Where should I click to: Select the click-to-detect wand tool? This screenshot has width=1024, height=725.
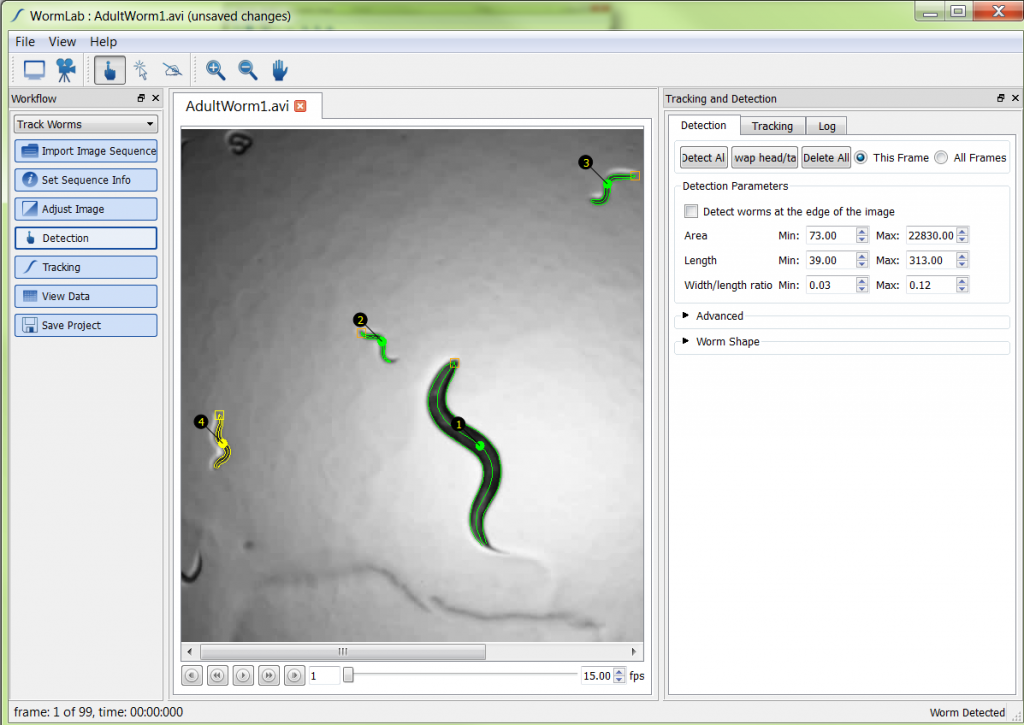coord(141,70)
